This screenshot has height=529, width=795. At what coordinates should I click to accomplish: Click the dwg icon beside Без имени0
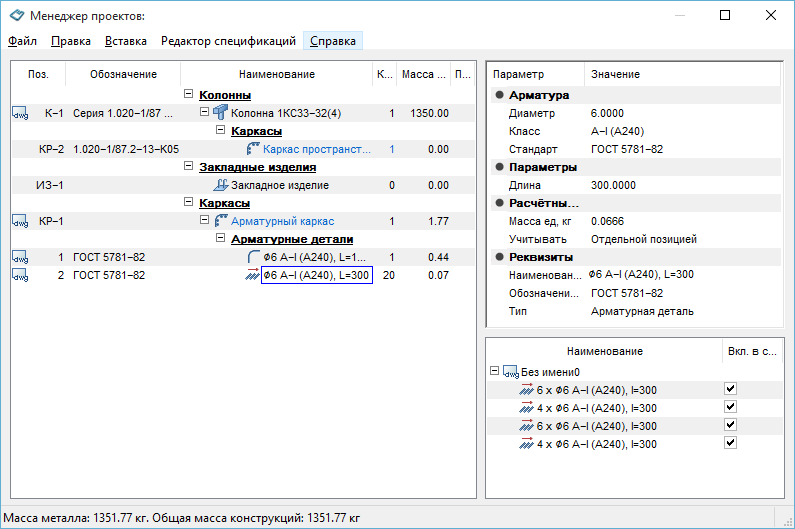pos(510,371)
